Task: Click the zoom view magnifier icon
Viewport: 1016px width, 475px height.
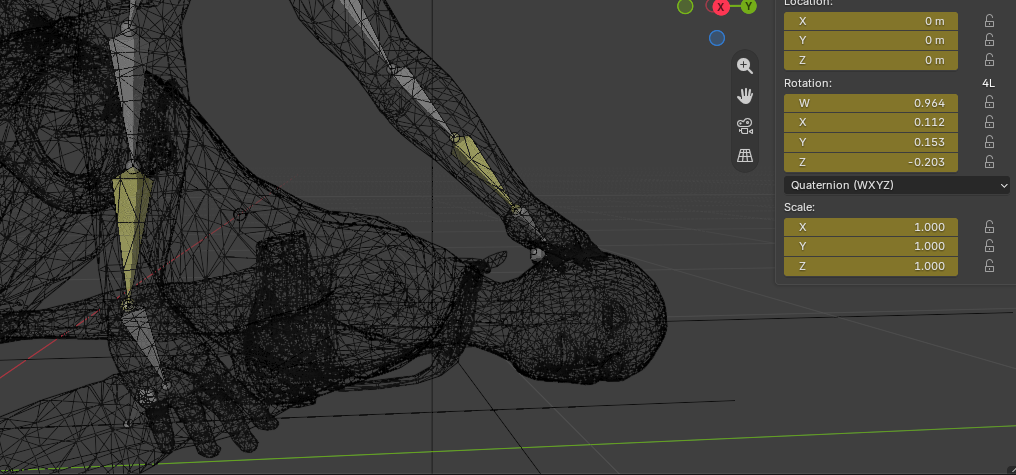Action: tap(745, 65)
